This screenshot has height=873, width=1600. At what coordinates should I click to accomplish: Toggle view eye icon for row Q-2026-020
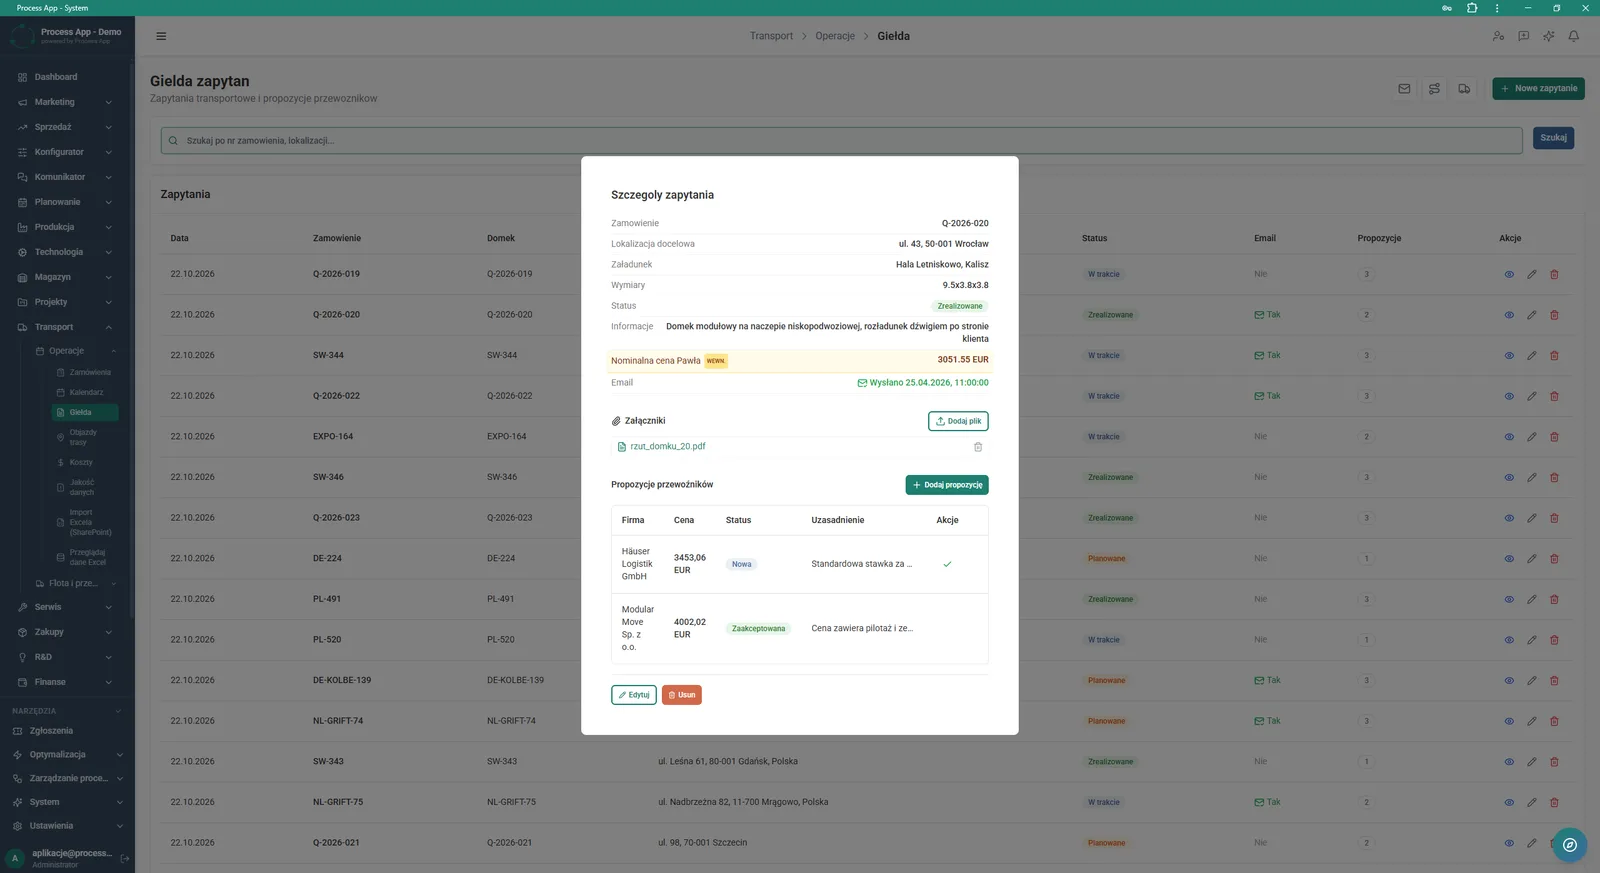pyautogui.click(x=1509, y=315)
